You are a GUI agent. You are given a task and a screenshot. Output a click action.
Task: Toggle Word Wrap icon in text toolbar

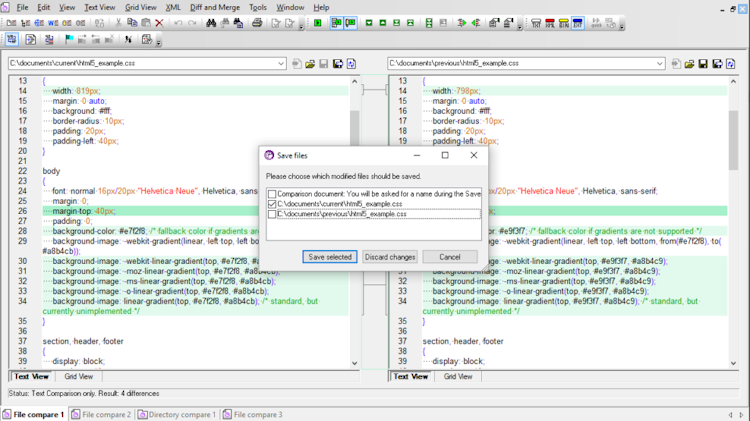click(x=12, y=39)
